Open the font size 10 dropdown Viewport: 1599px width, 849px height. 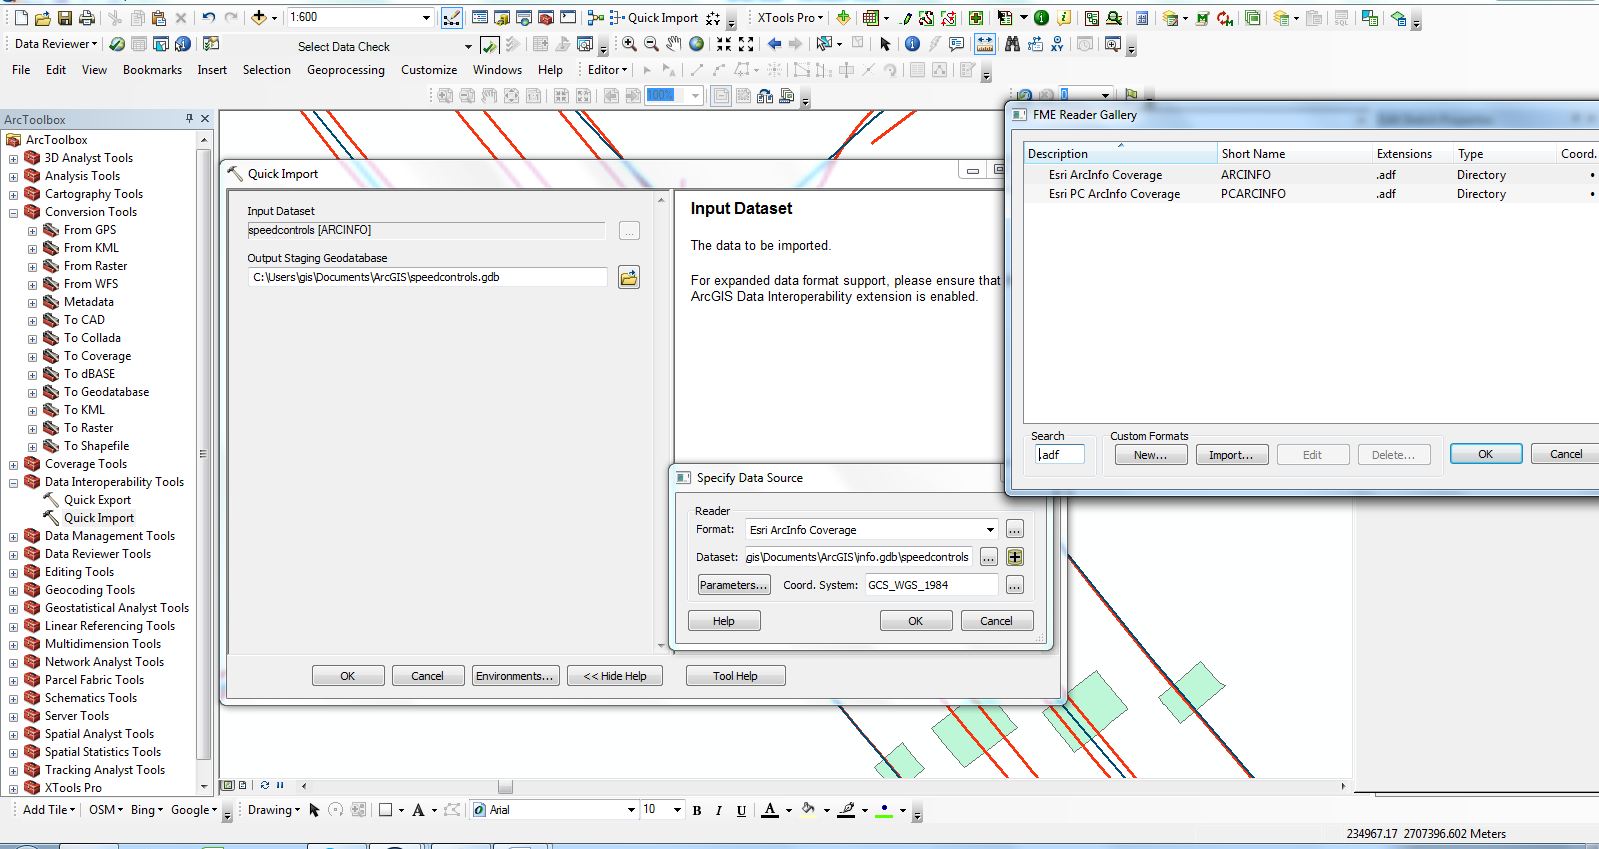coord(677,810)
